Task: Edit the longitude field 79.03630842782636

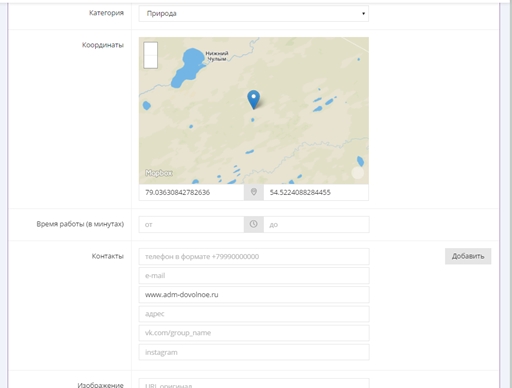Action: 191,192
